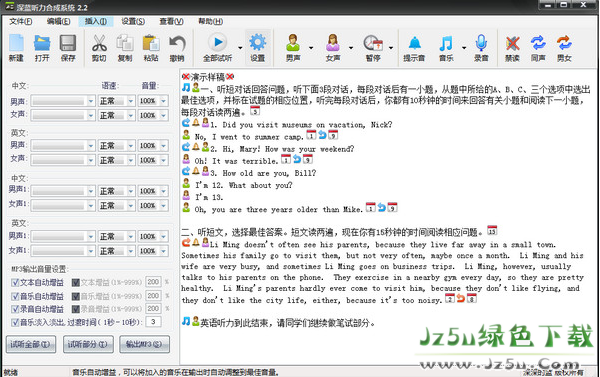Open the 查看(V) menu

171,21
